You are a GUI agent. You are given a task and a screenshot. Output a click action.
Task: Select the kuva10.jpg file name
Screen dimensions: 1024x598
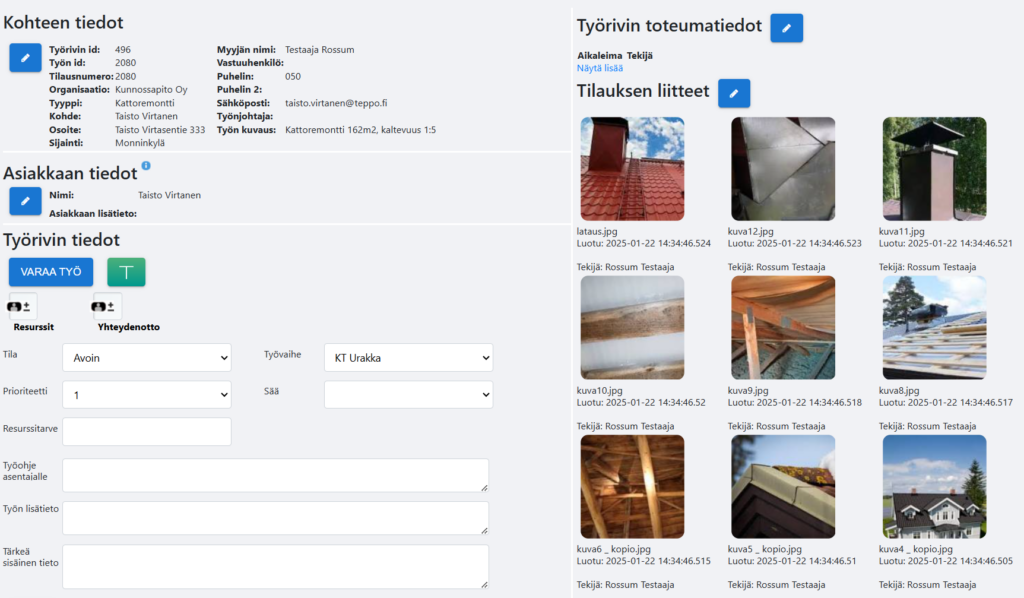click(600, 390)
